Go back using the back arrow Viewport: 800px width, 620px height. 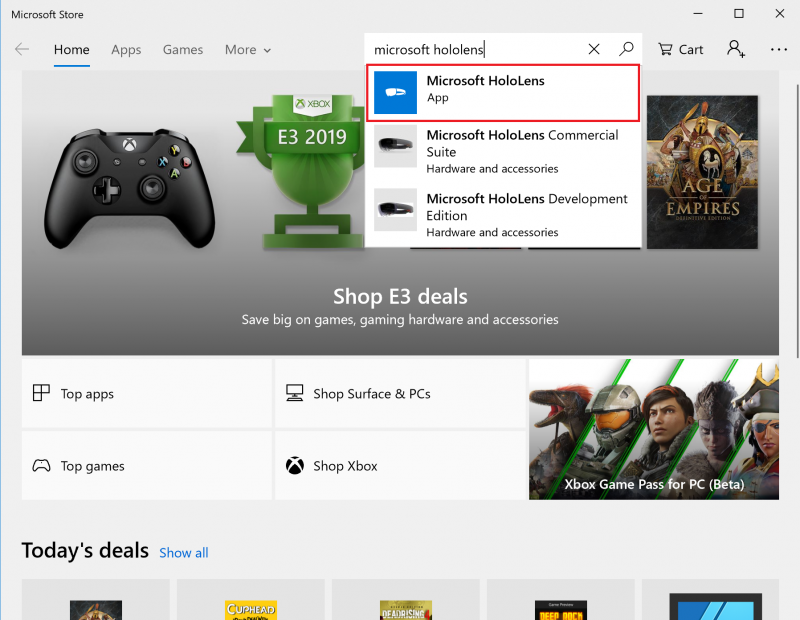coord(22,49)
